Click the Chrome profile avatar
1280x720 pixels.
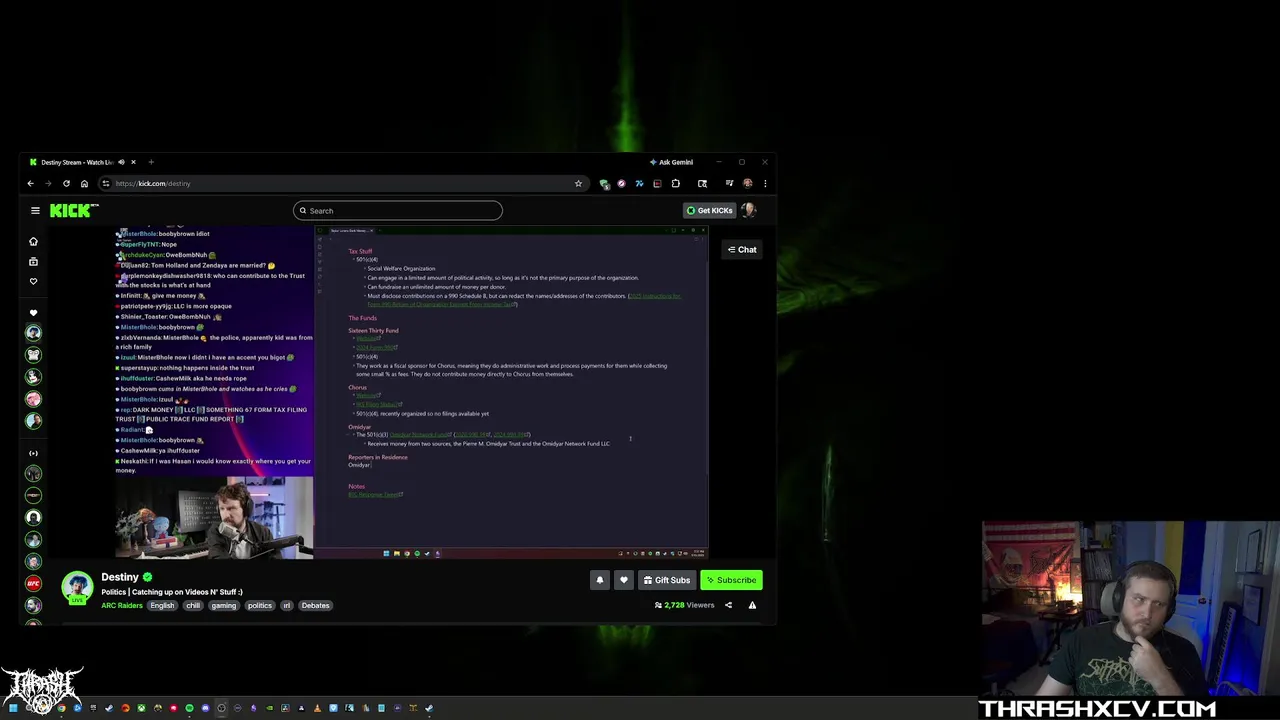click(747, 183)
